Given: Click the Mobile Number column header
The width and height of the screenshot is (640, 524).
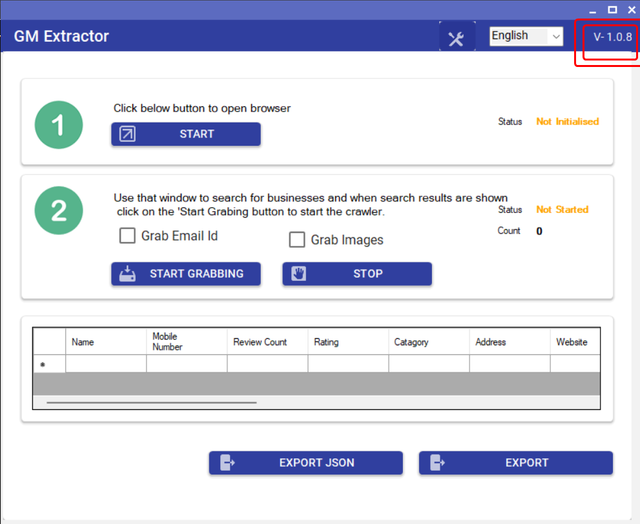Looking at the screenshot, I should (187, 342).
